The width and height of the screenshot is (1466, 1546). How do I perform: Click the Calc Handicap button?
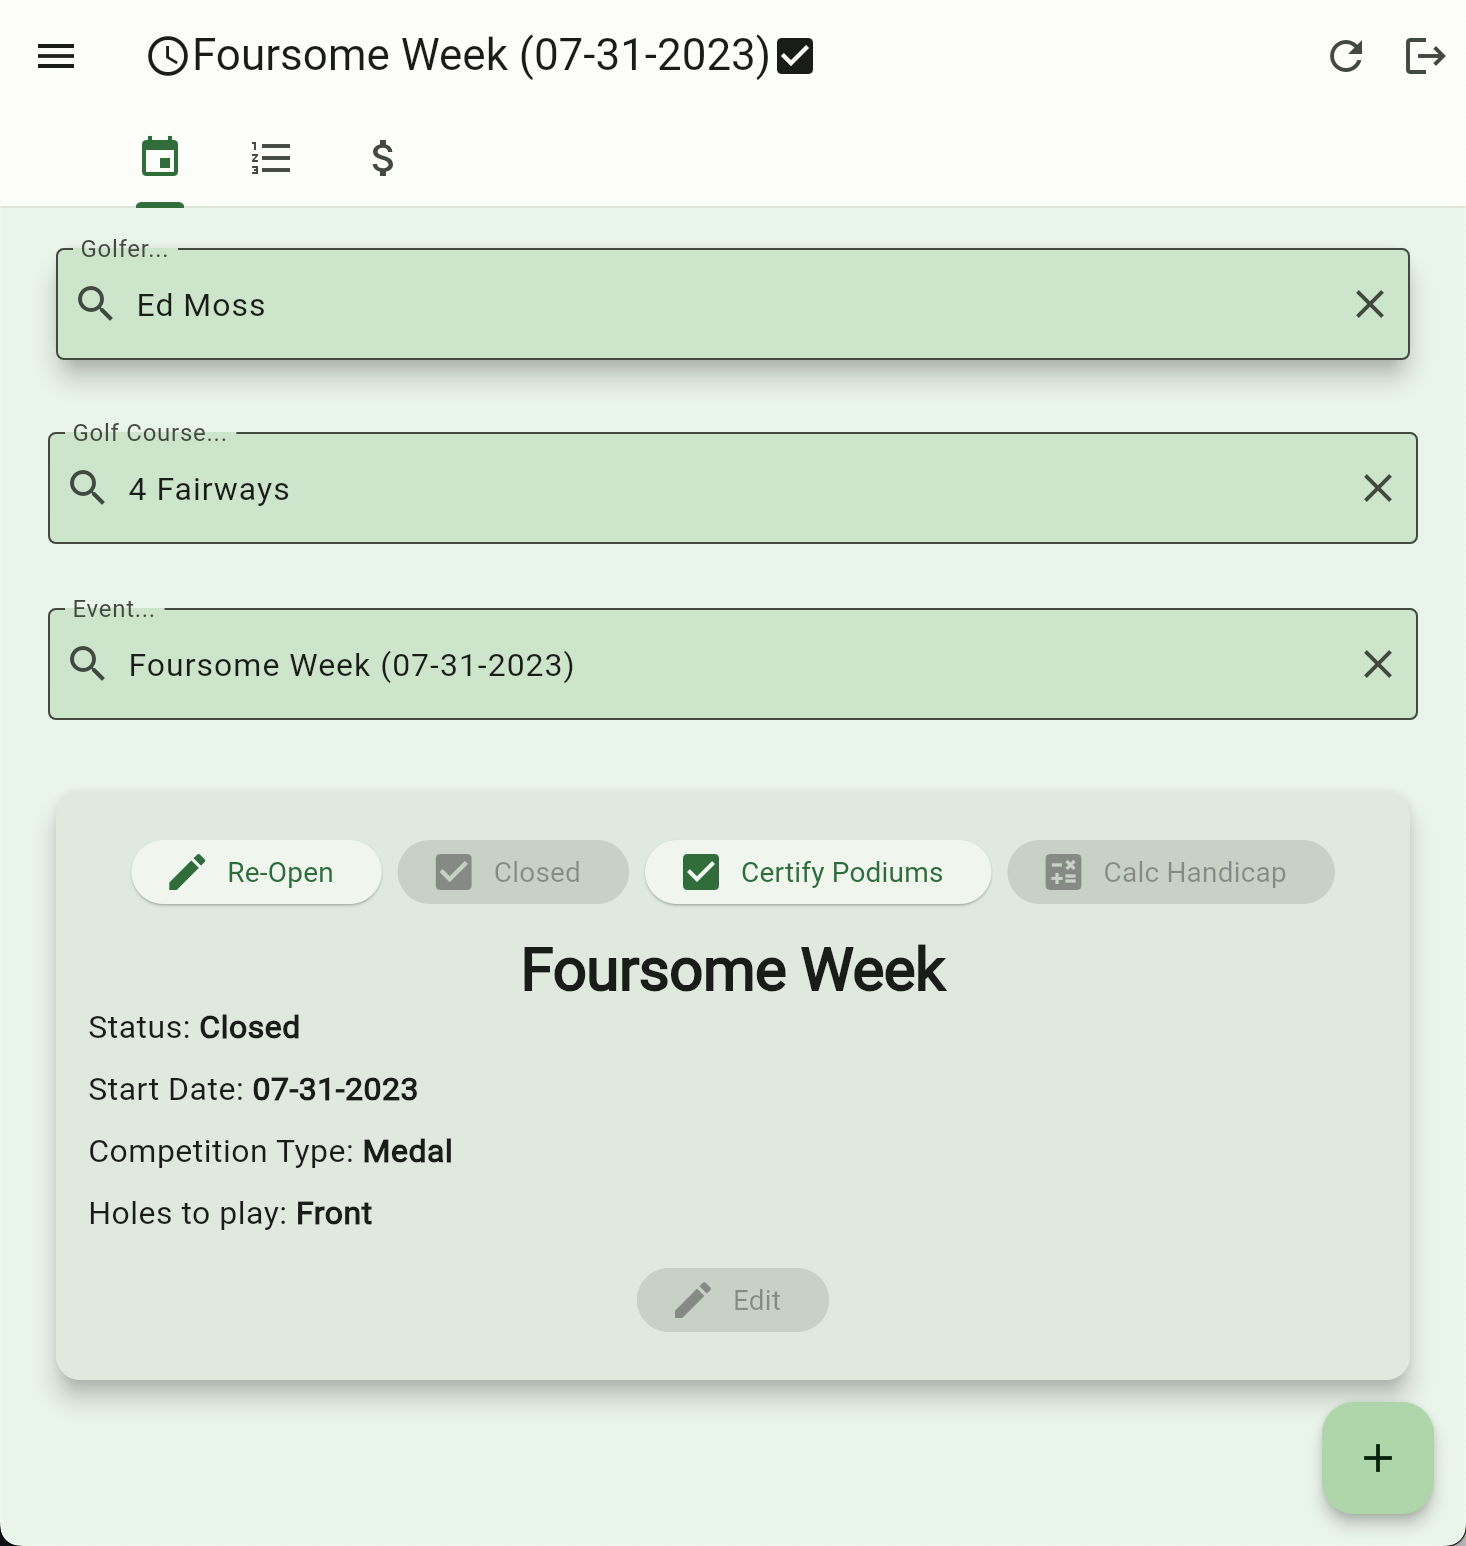(x=1170, y=872)
